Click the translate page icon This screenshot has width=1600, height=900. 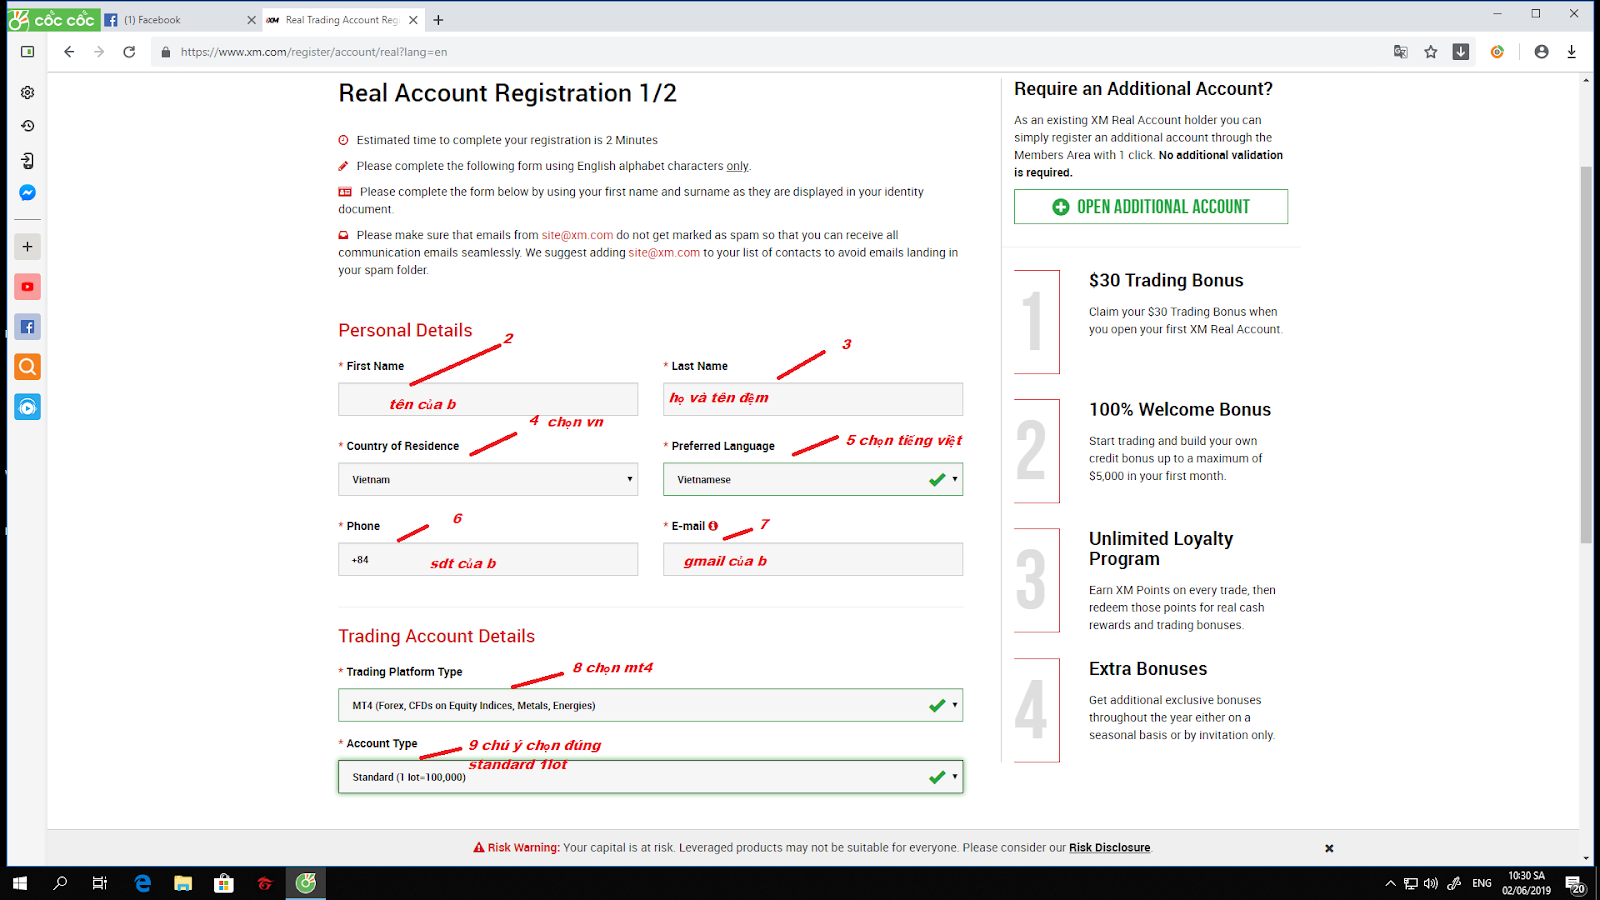pyautogui.click(x=1401, y=52)
